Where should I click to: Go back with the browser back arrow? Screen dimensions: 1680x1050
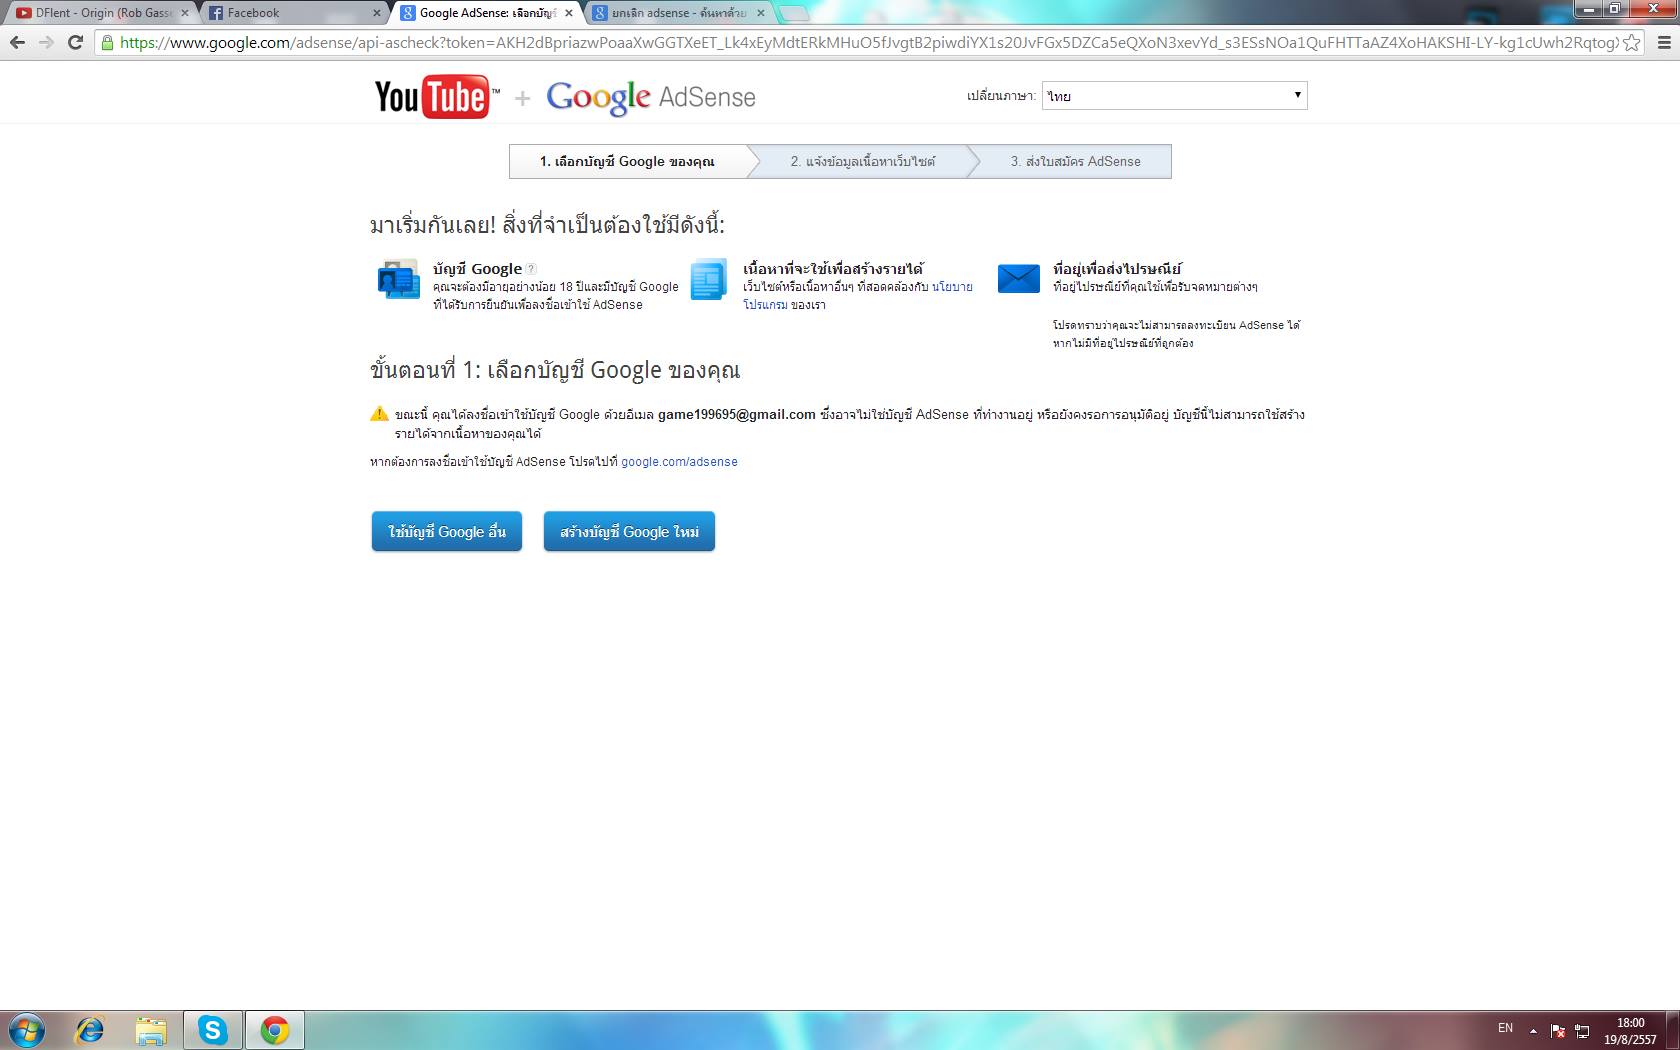[17, 42]
